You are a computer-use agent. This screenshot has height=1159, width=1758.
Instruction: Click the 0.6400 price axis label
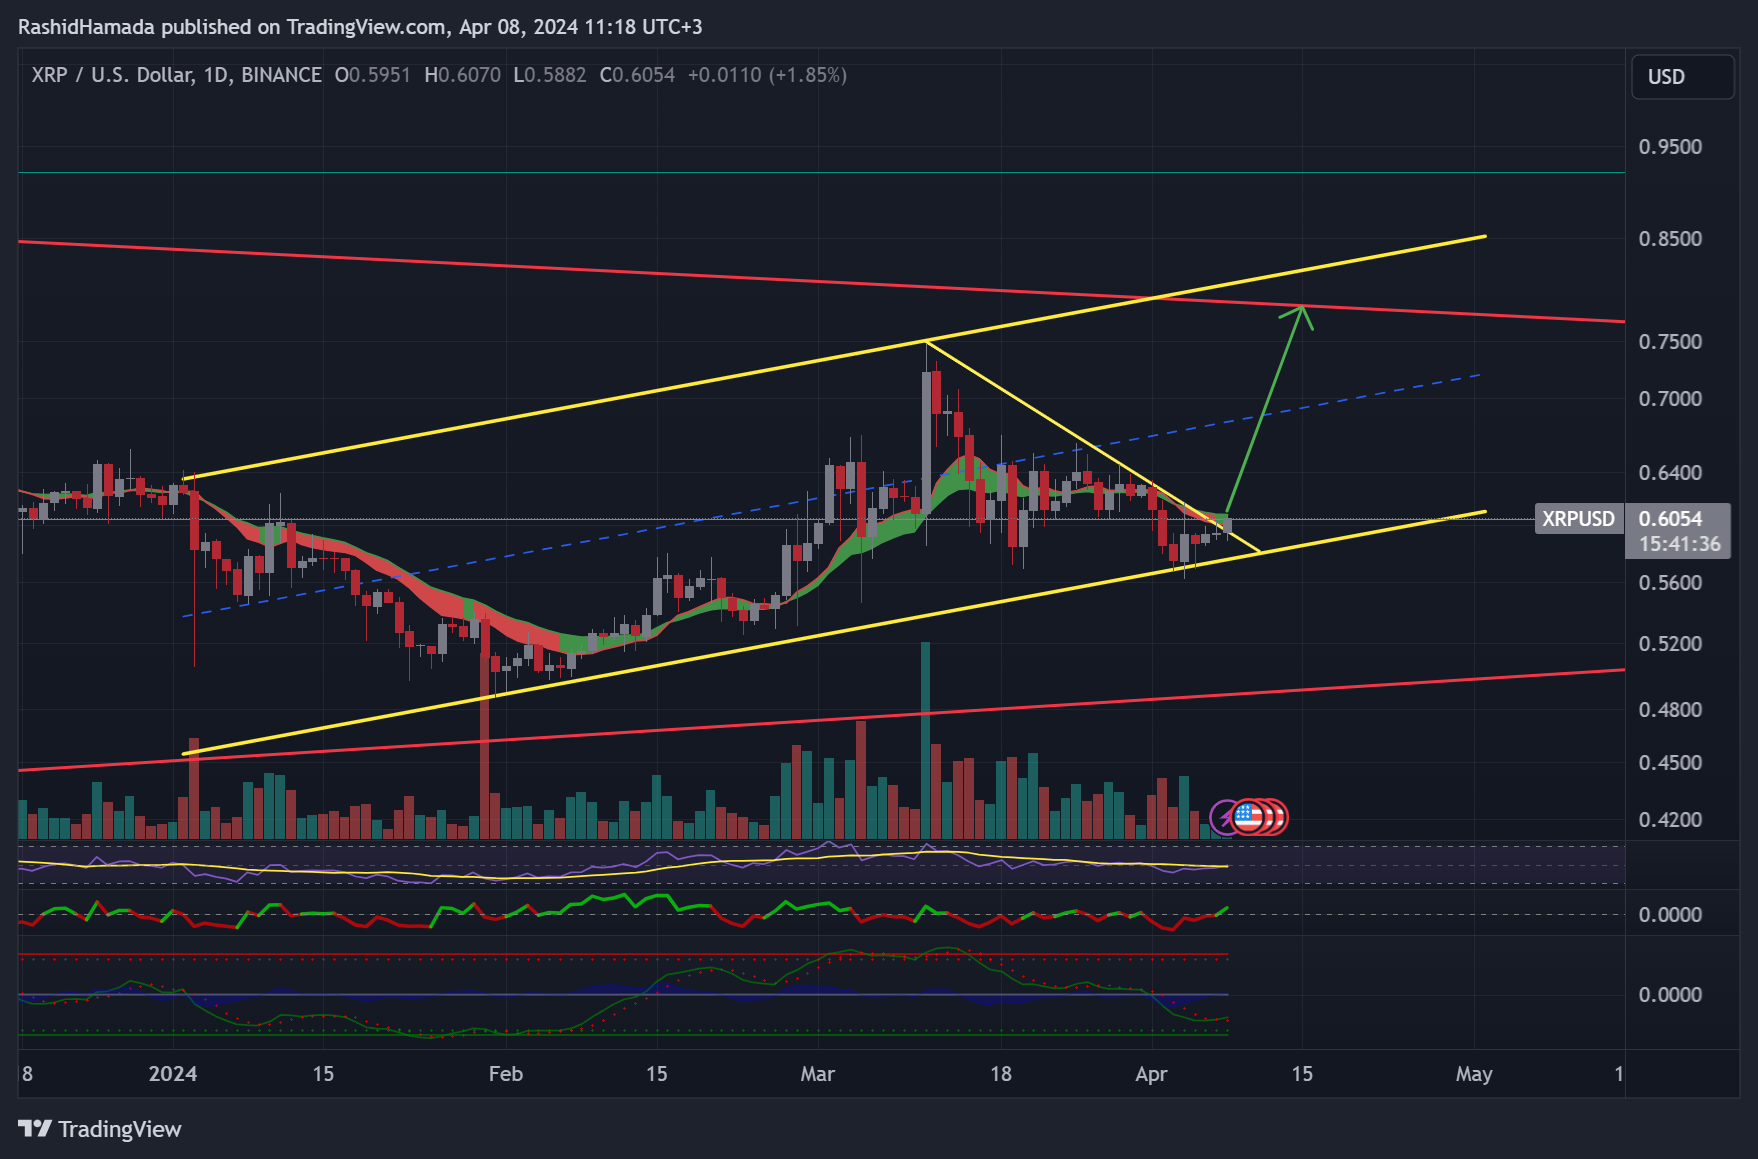click(x=1670, y=473)
